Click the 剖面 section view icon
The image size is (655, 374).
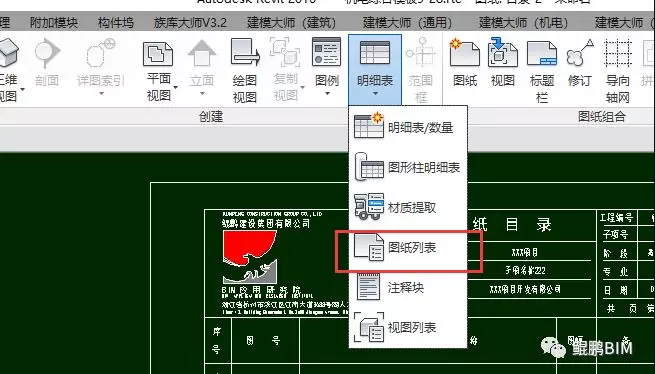coord(47,52)
